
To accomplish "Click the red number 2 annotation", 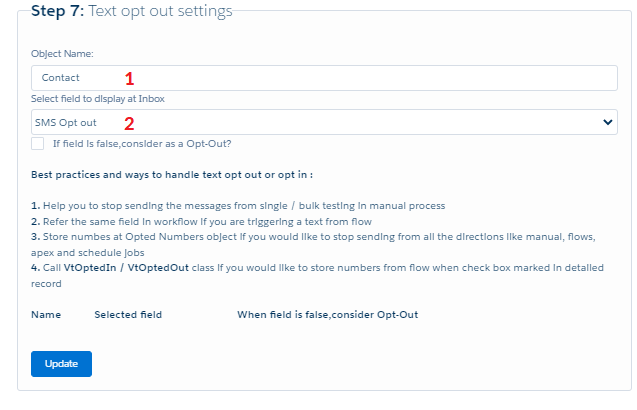I will 128,123.
